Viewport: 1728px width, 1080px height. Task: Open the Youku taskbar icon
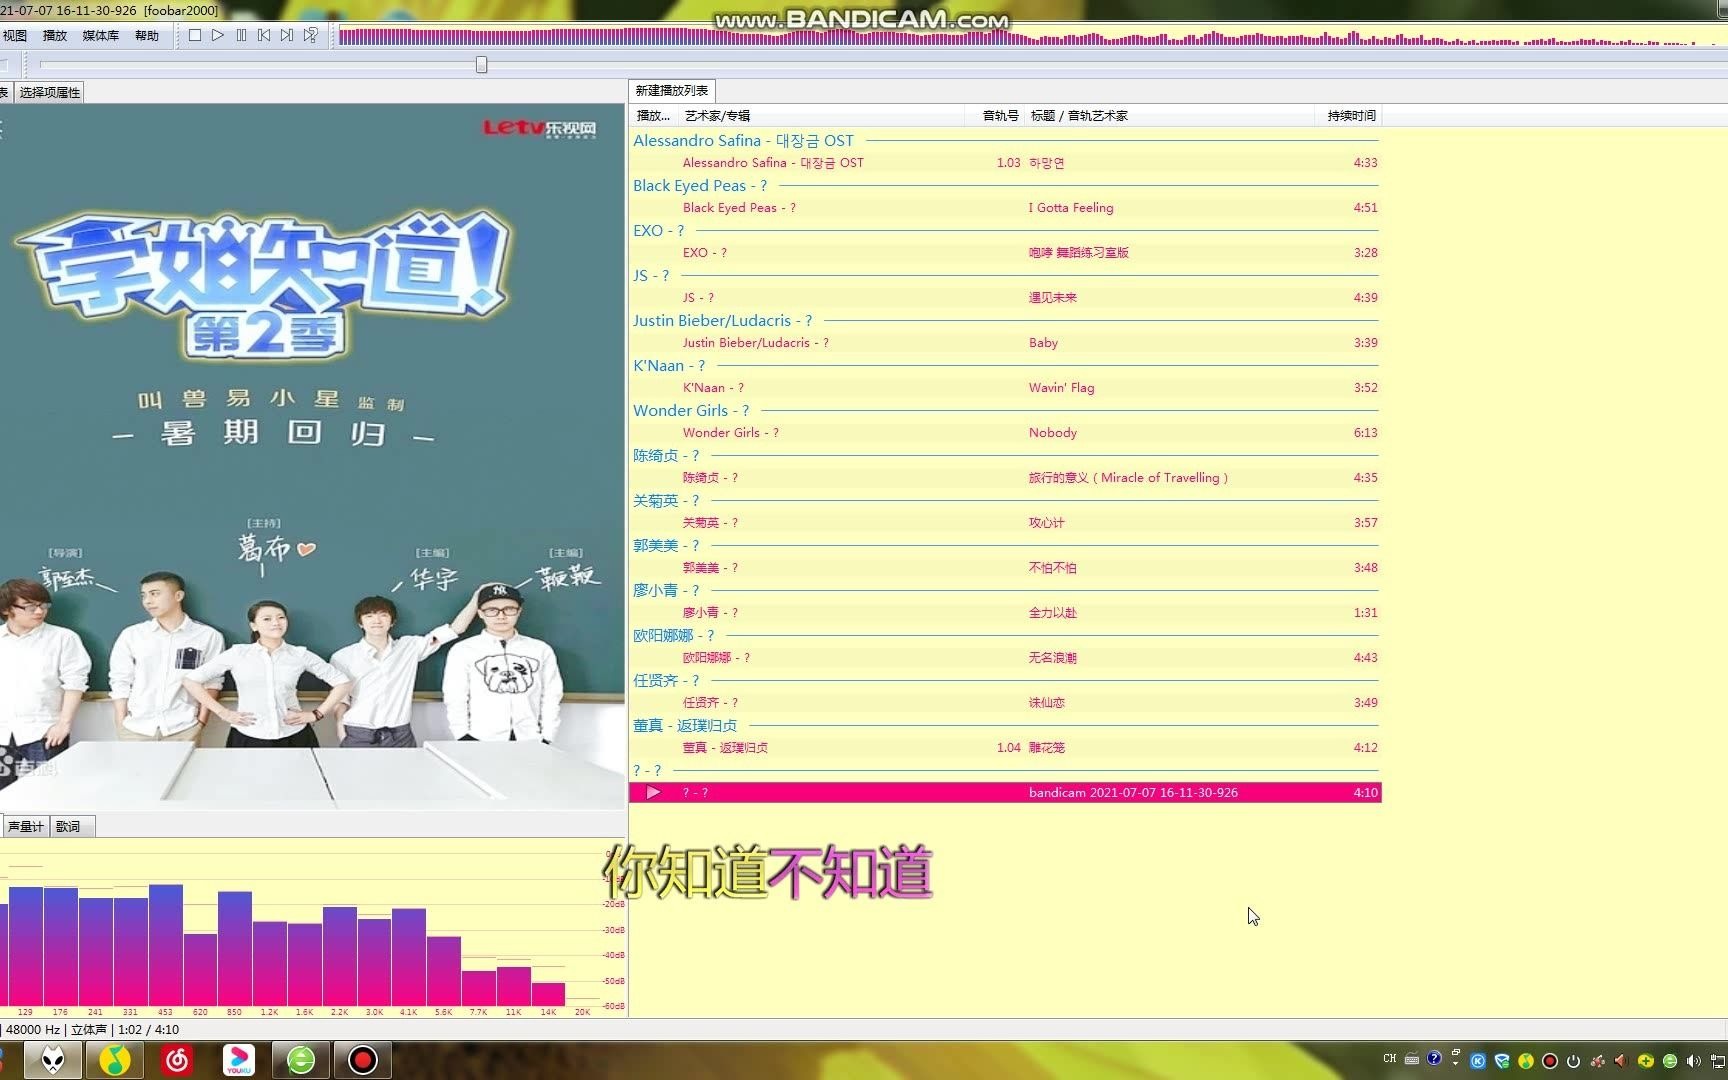point(239,1060)
